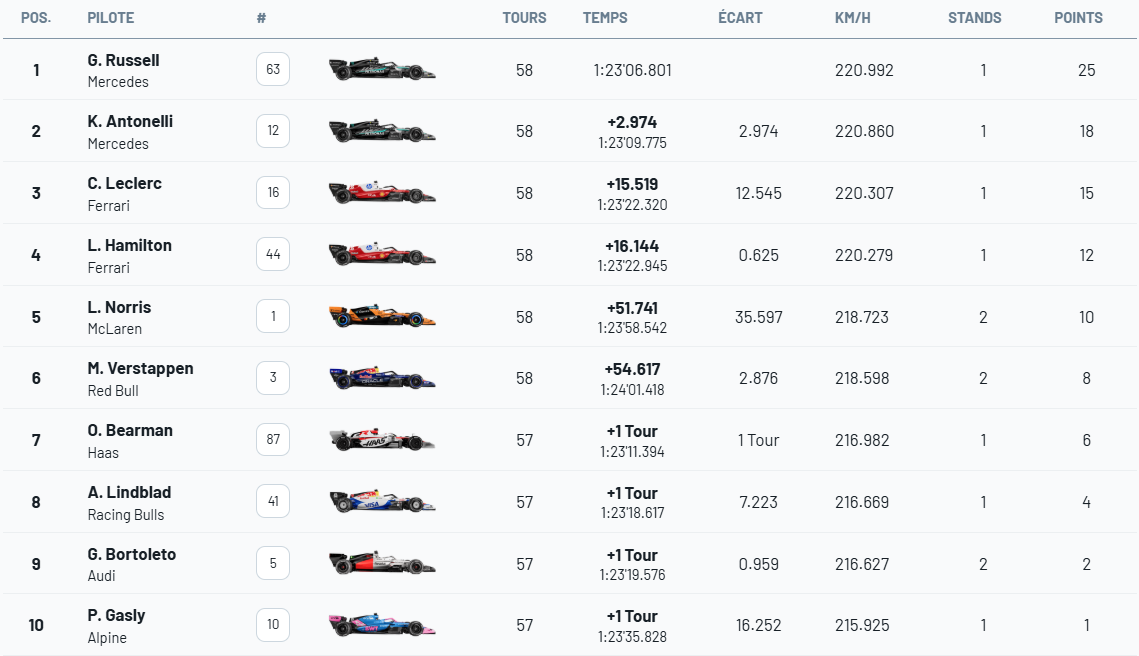The width and height of the screenshot is (1139, 656).
Task: Sort by the TEMPS column header
Action: 605,18
